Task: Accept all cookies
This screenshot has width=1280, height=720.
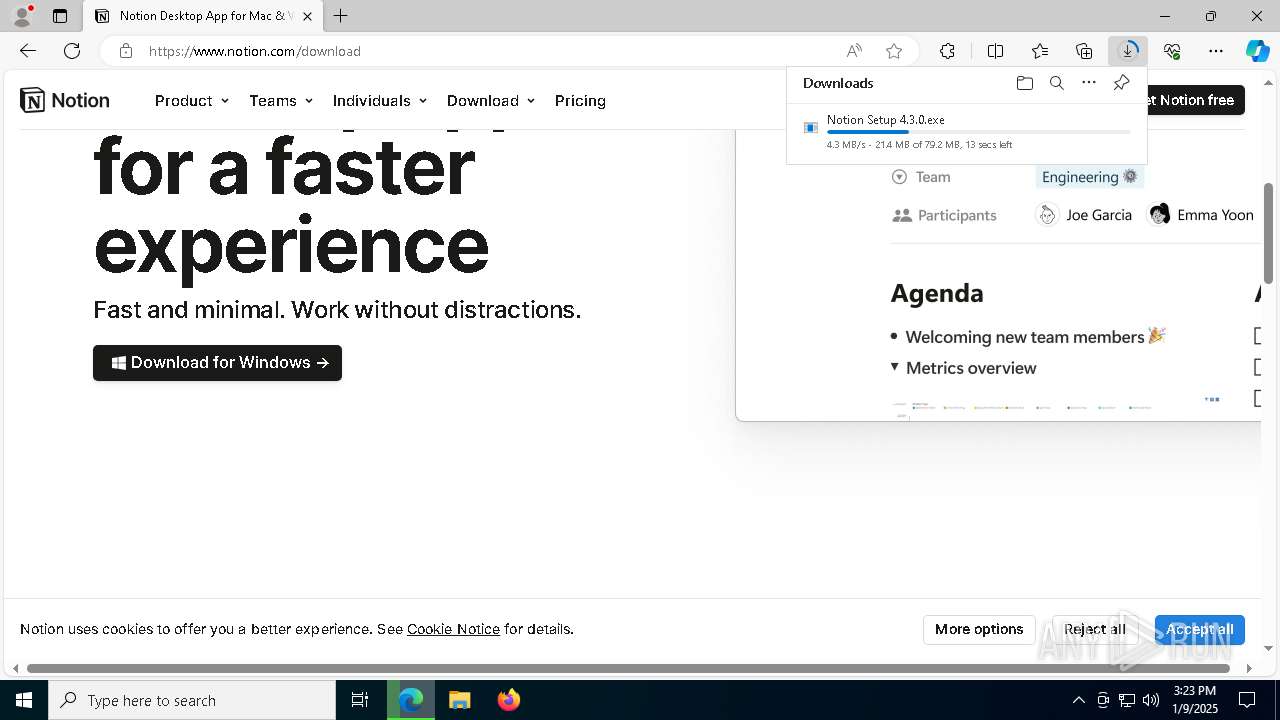Action: 1199,629
